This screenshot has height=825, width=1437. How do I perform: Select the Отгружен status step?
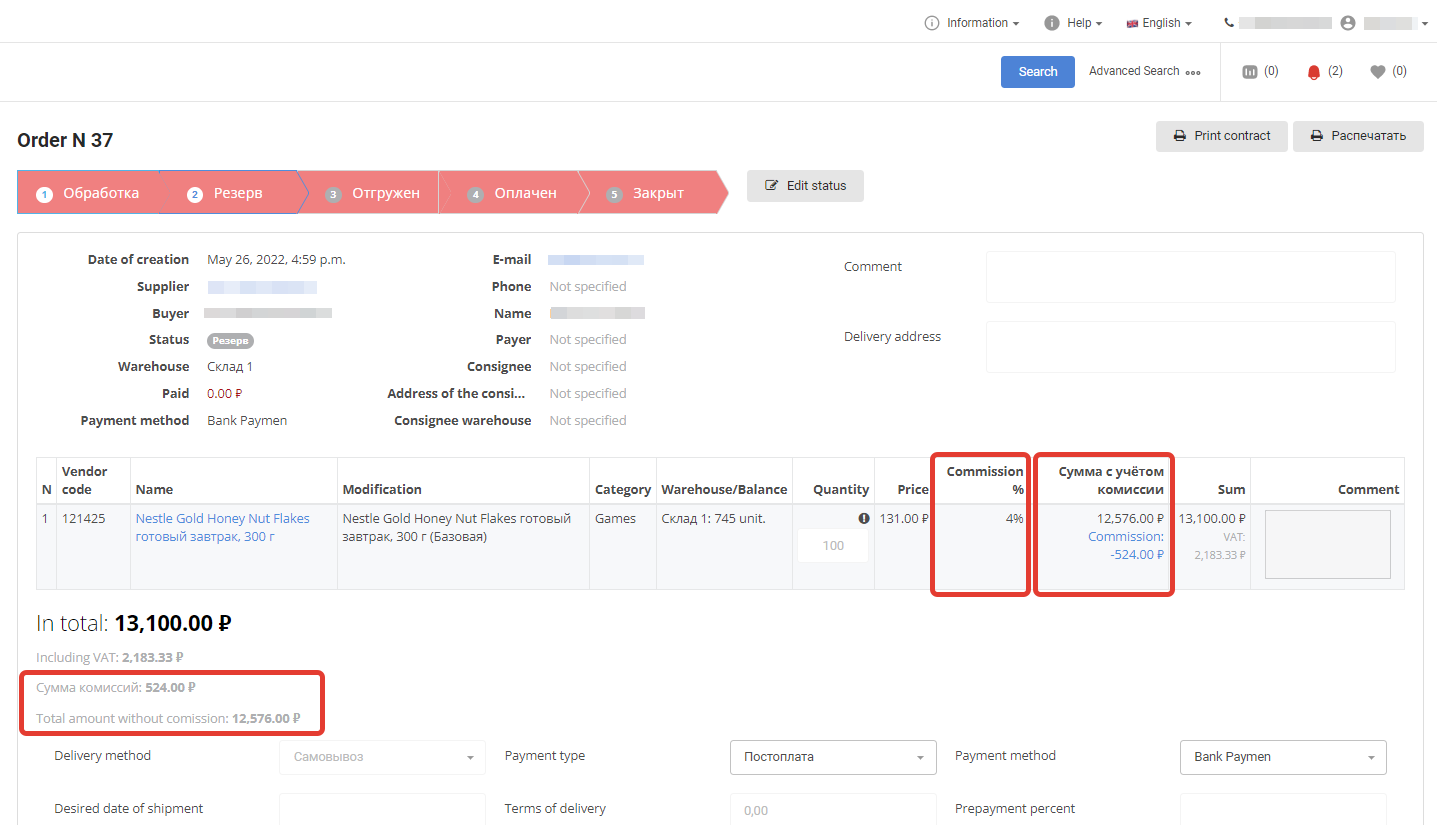(x=373, y=193)
